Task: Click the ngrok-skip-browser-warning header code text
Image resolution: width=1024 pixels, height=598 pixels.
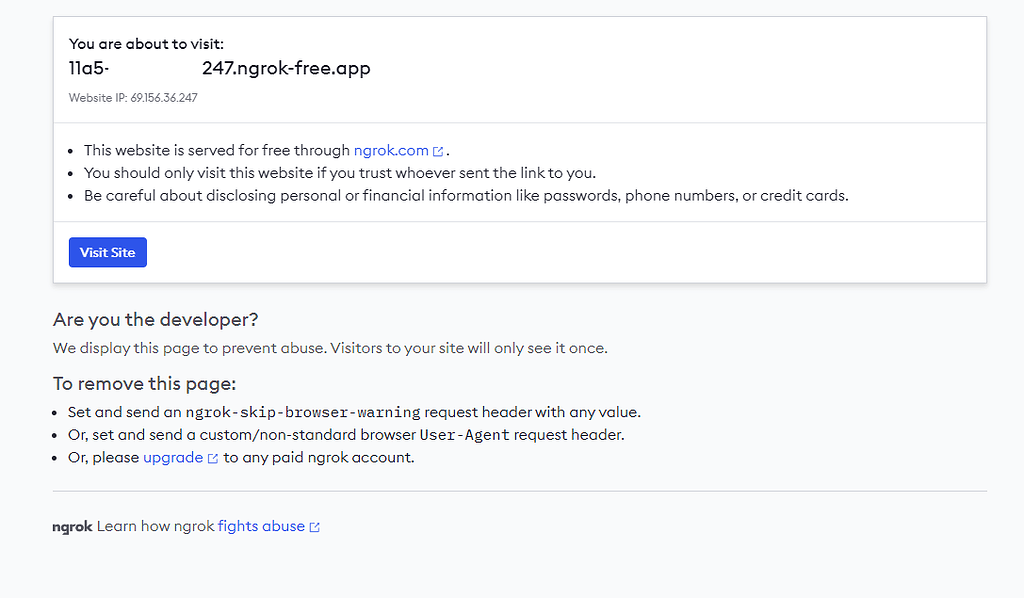Action: coord(303,412)
